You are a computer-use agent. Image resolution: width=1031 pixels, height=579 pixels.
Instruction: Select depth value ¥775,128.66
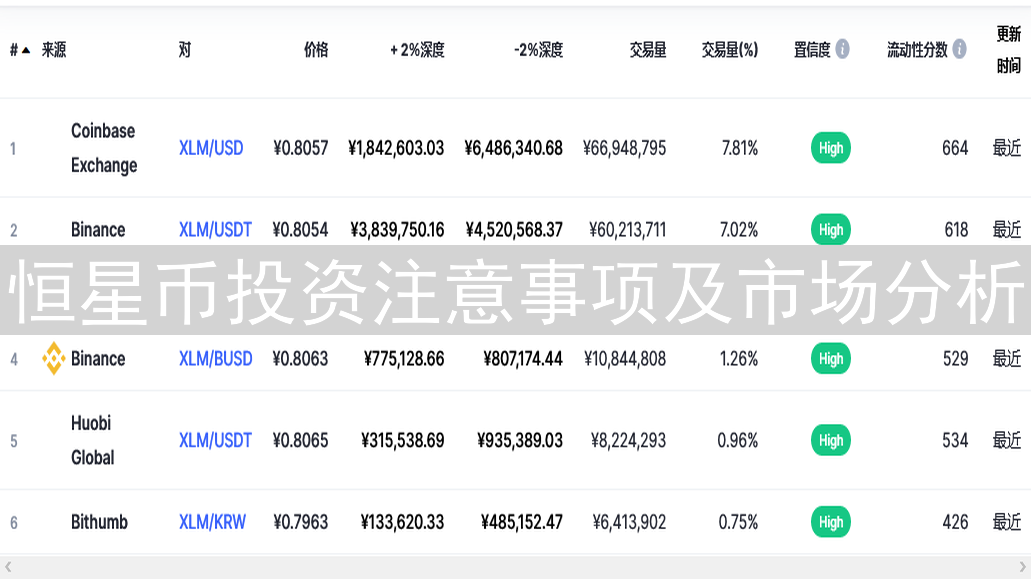pos(404,359)
